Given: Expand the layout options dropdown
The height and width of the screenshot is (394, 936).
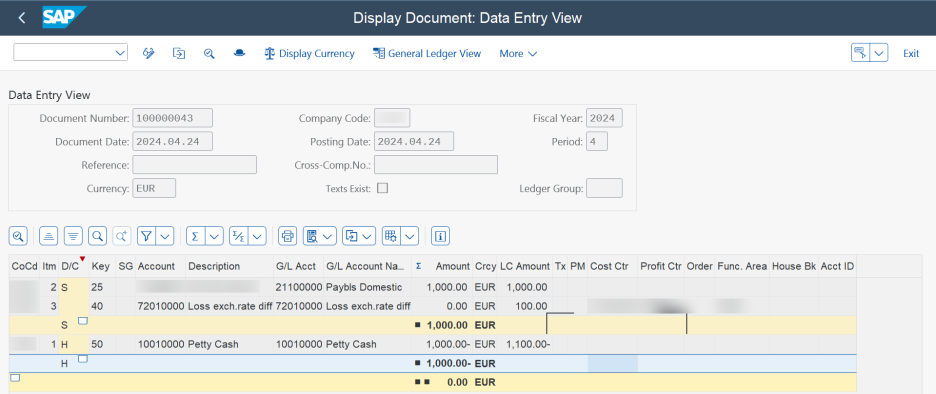Looking at the screenshot, I should coord(410,236).
